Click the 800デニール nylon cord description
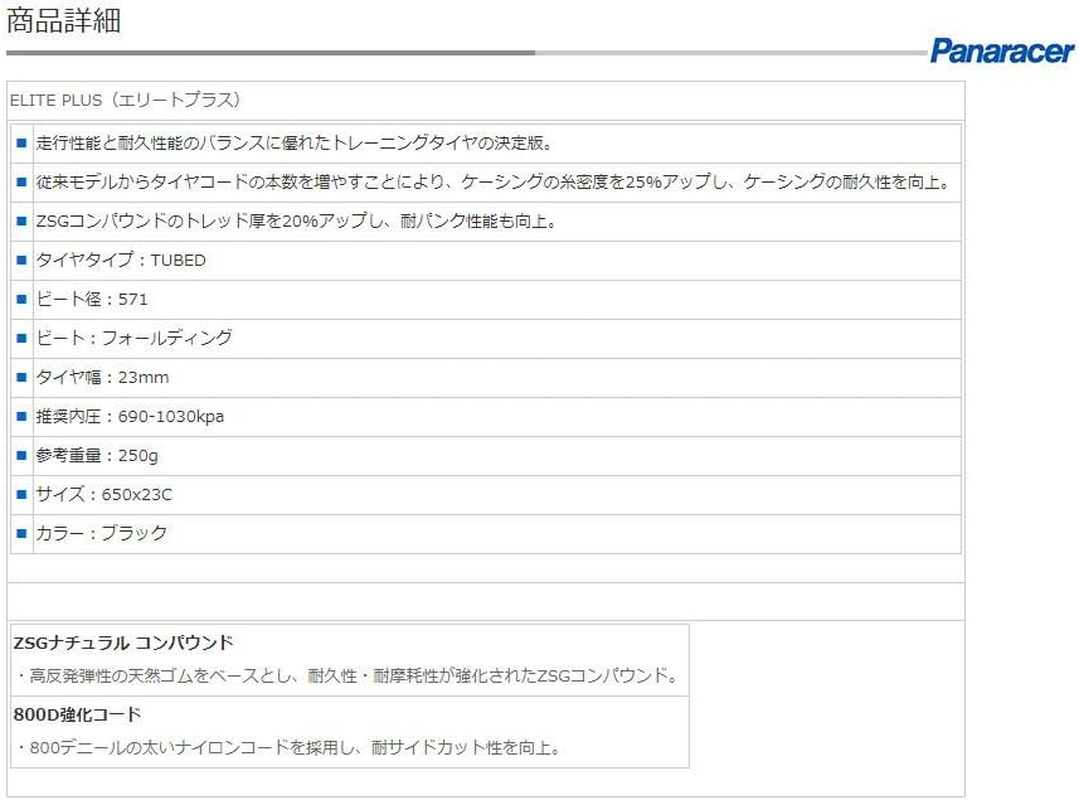 pyautogui.click(x=289, y=748)
